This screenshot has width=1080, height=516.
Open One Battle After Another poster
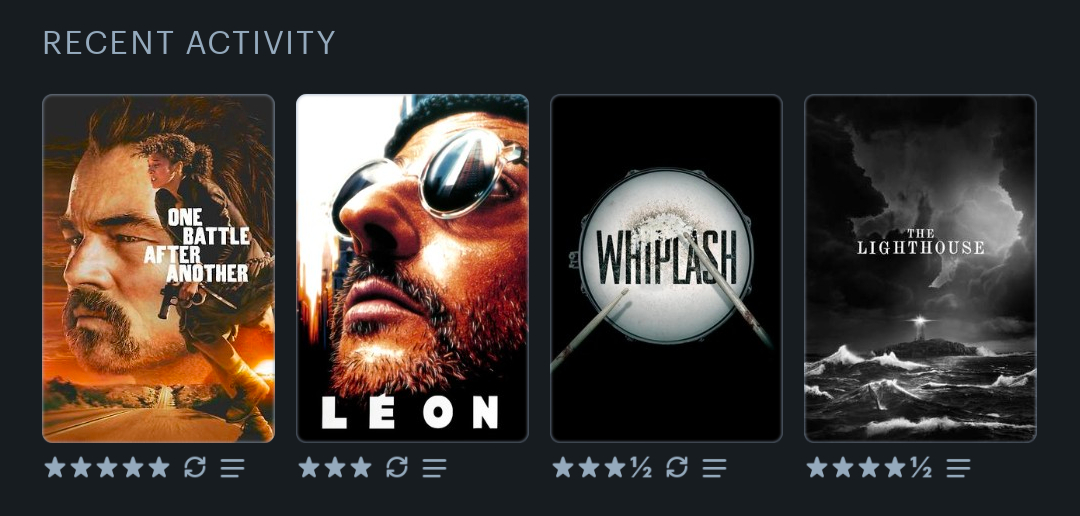[158, 268]
